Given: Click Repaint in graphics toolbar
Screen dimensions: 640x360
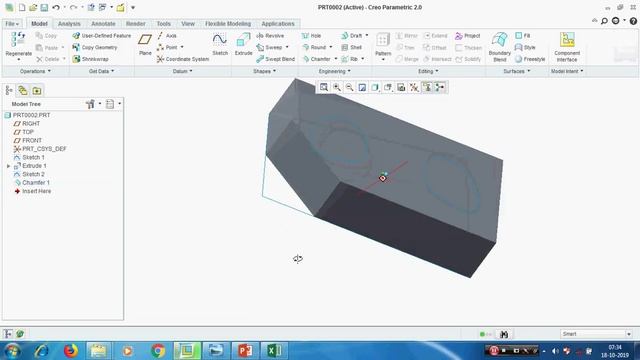Looking at the screenshot, I should coord(362,87).
